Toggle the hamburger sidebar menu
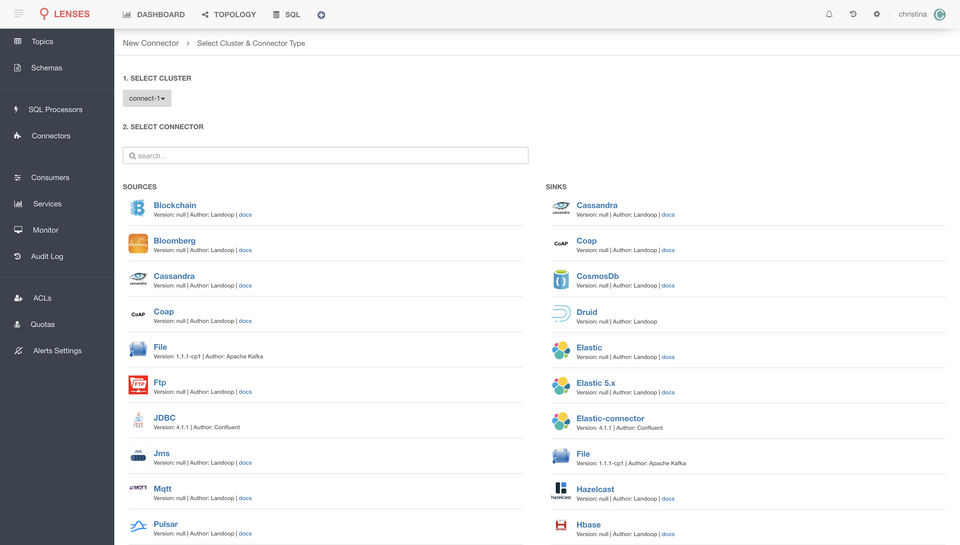 tap(19, 13)
